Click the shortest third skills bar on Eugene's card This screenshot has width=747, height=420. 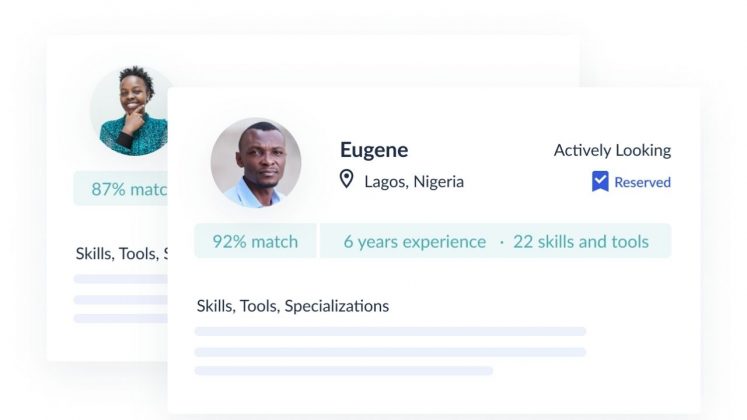coord(344,370)
